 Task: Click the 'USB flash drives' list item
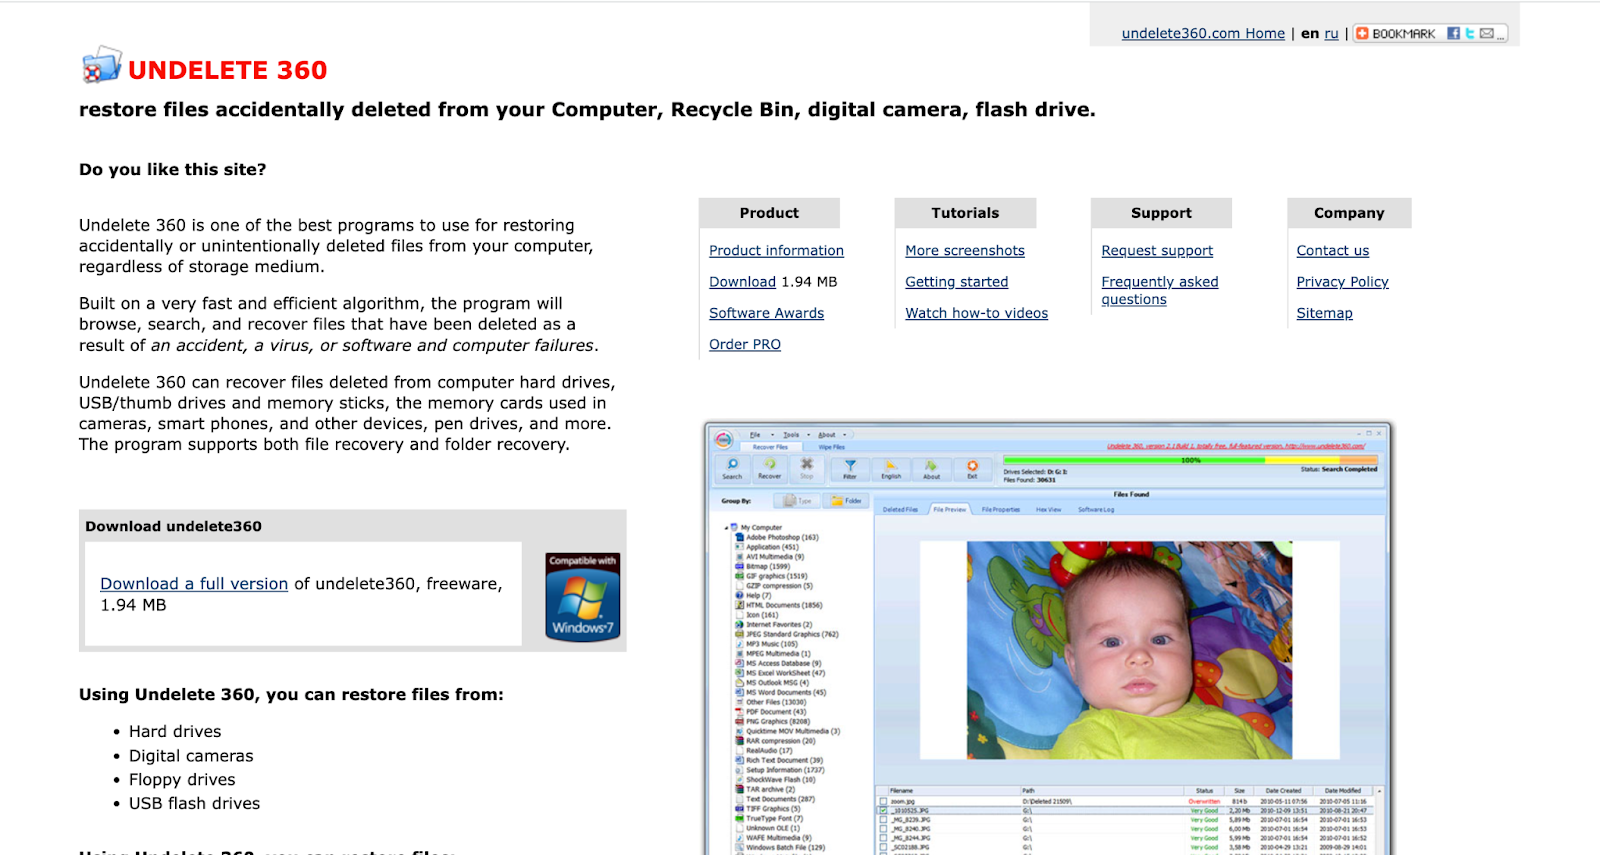click(x=194, y=804)
